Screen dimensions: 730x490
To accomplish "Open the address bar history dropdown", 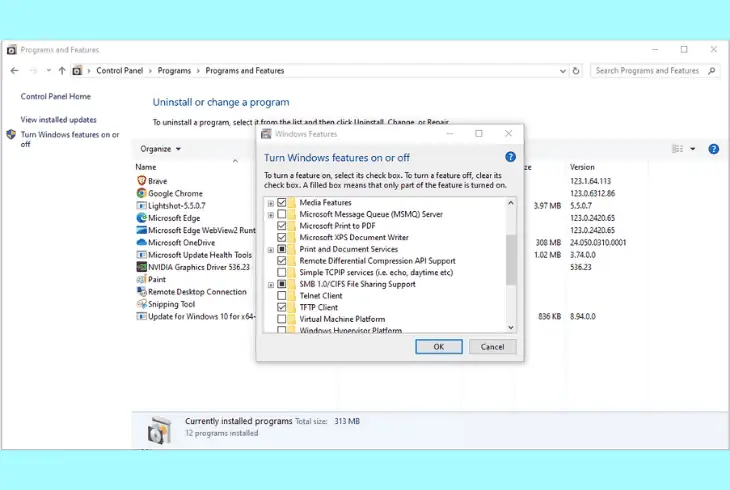I will [x=562, y=71].
